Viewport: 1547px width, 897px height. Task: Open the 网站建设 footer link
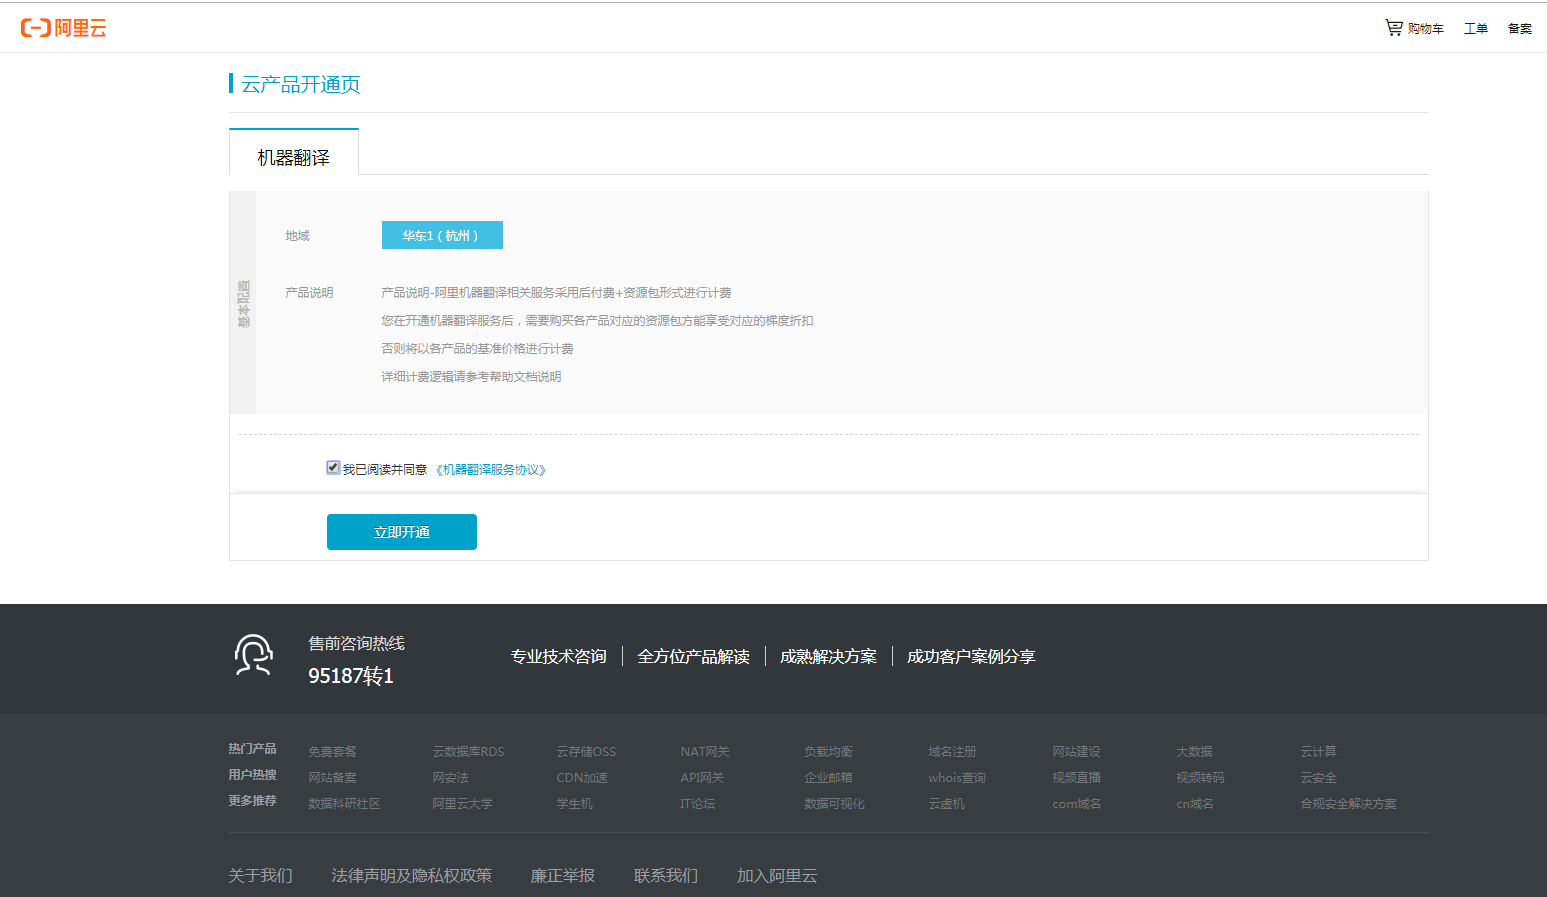[x=1077, y=751]
